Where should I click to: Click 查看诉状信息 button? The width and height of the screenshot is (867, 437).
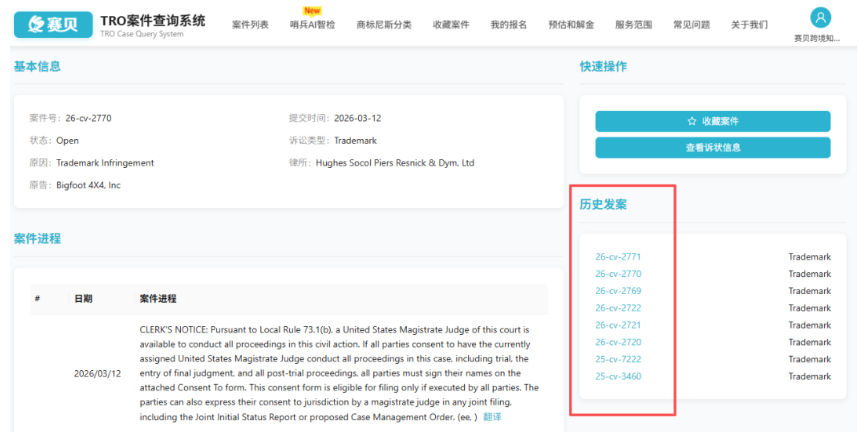(x=712, y=148)
